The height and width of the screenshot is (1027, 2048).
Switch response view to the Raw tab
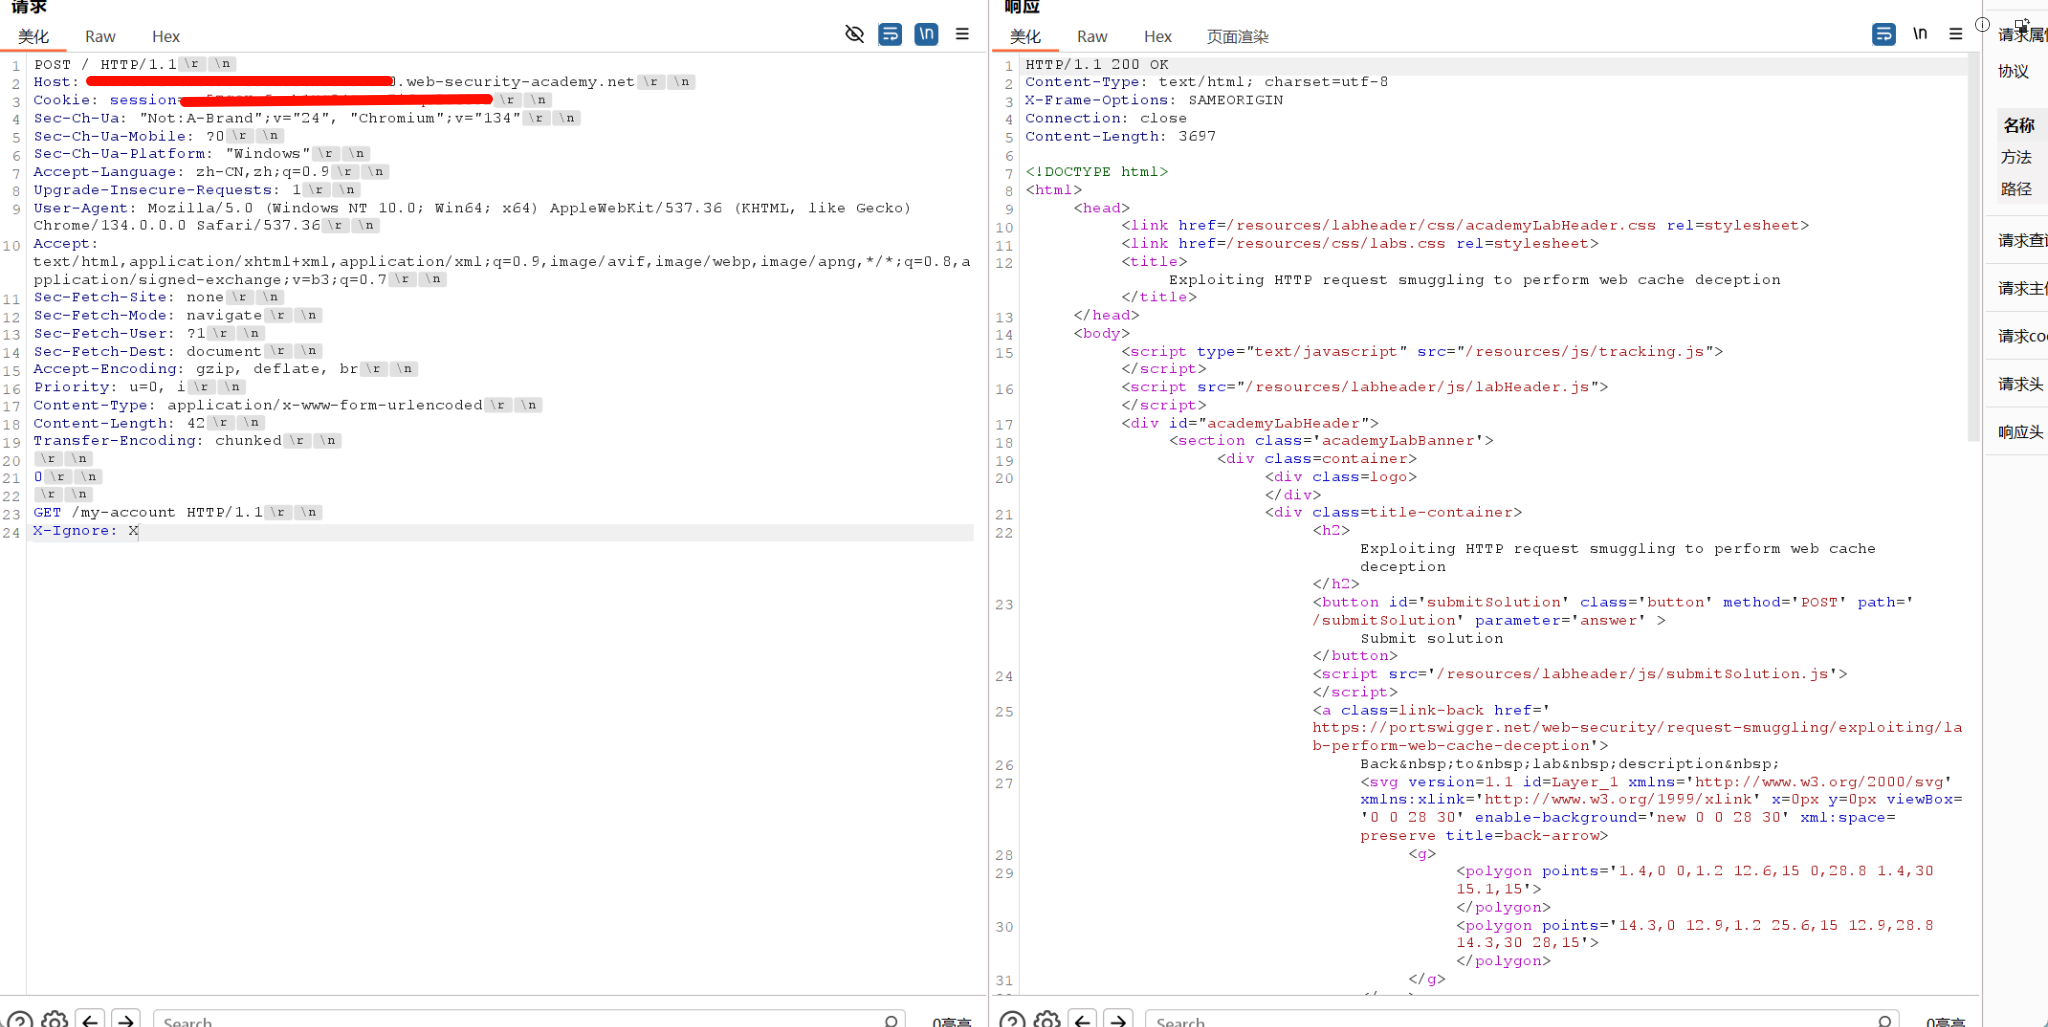1092,36
